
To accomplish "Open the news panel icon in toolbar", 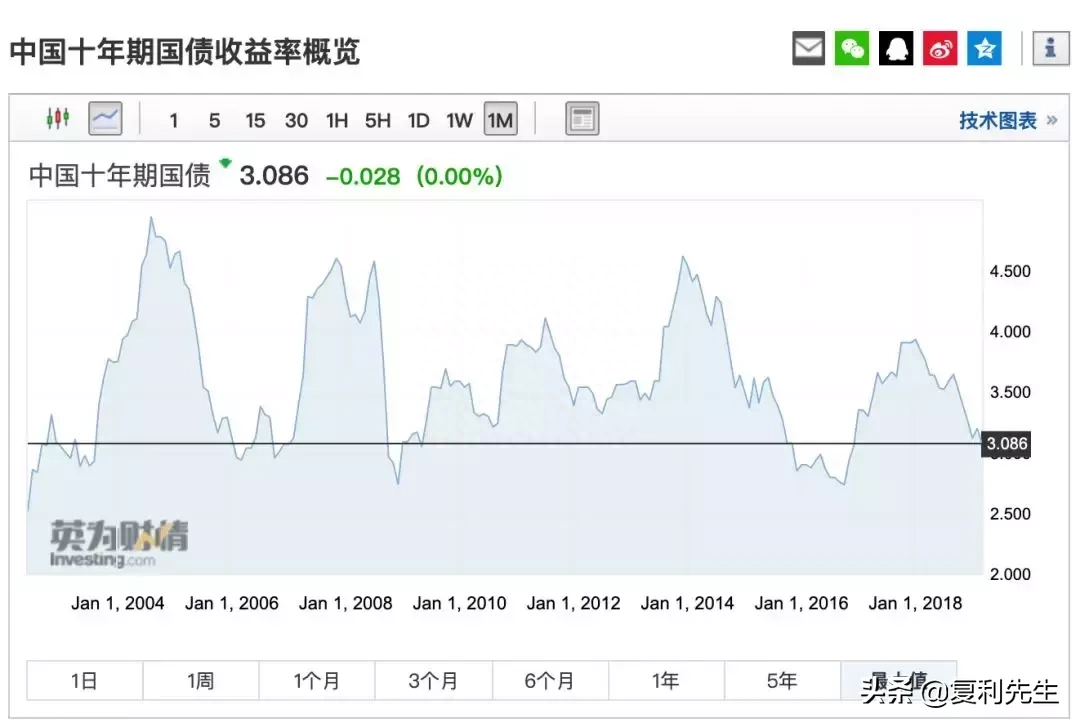I will tap(582, 119).
